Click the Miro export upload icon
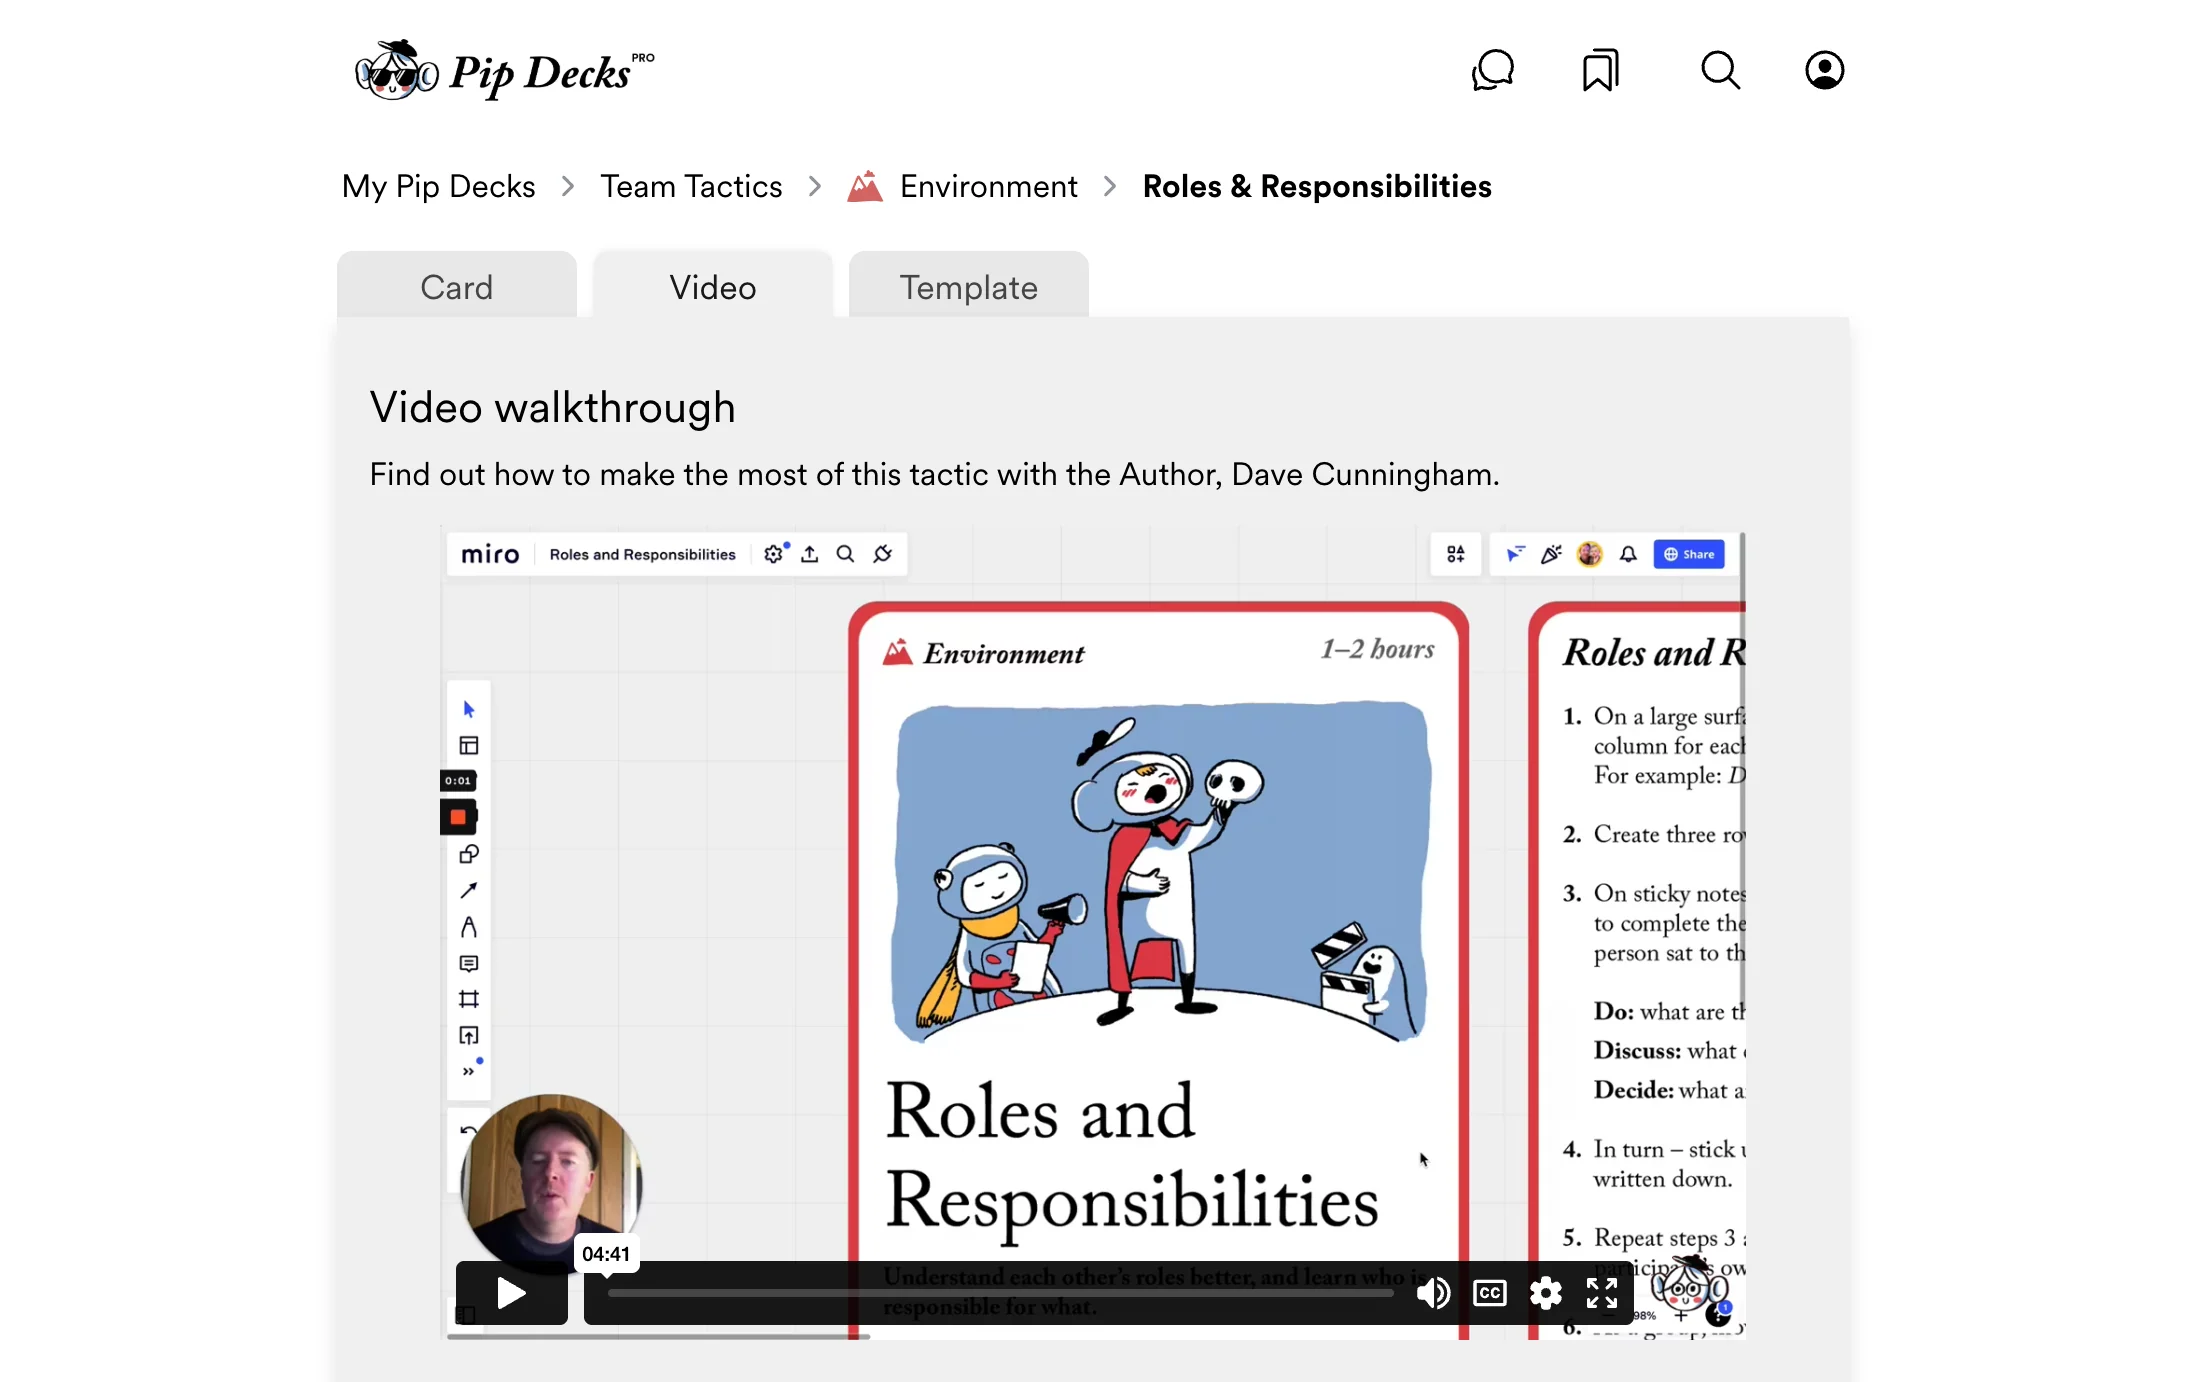Viewport: 2186px width, 1382px height. tap(810, 554)
